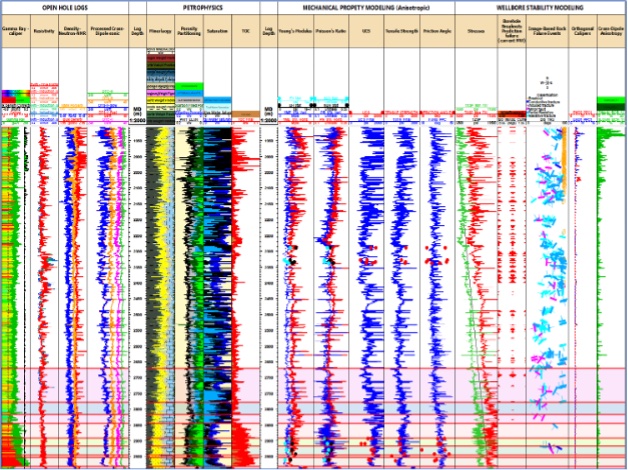This screenshot has height=470, width=628.
Task: Select the Young's Modulus track header
Action: (x=297, y=32)
